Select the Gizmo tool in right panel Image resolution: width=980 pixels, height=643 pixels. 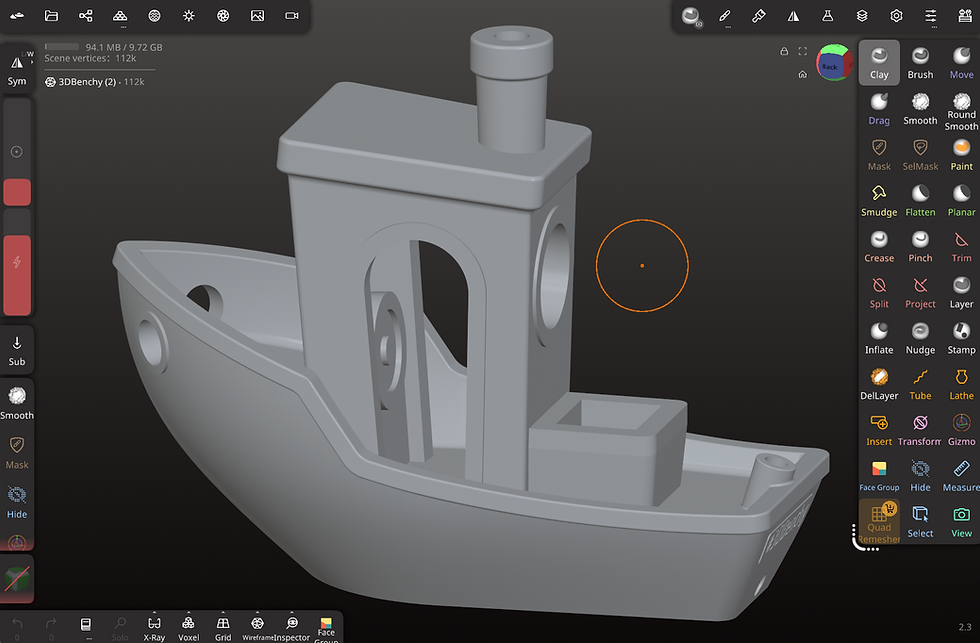[x=961, y=430]
